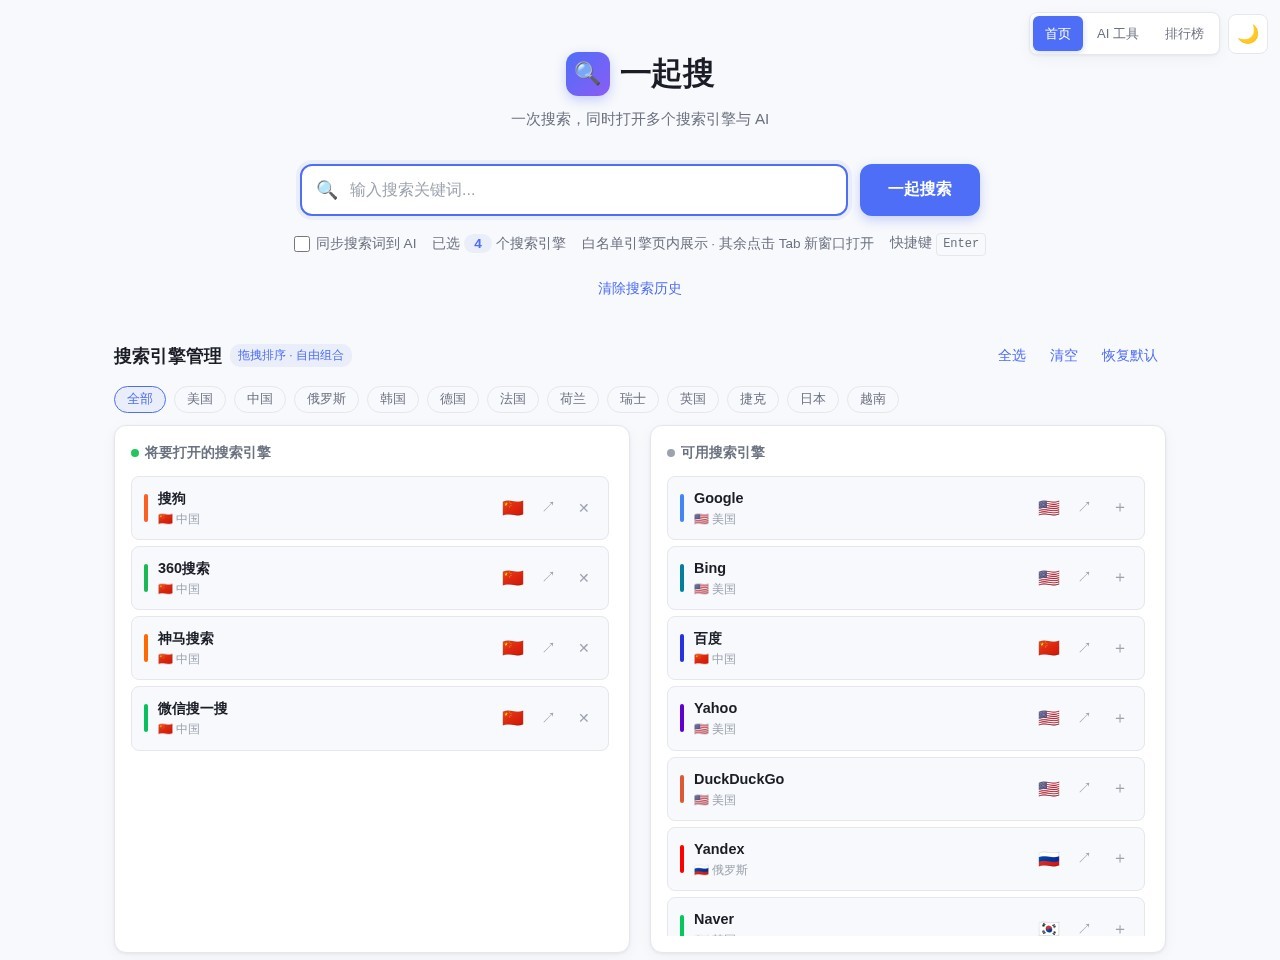Click the 拖拽排序 · 自由组合 badge

pyautogui.click(x=291, y=355)
